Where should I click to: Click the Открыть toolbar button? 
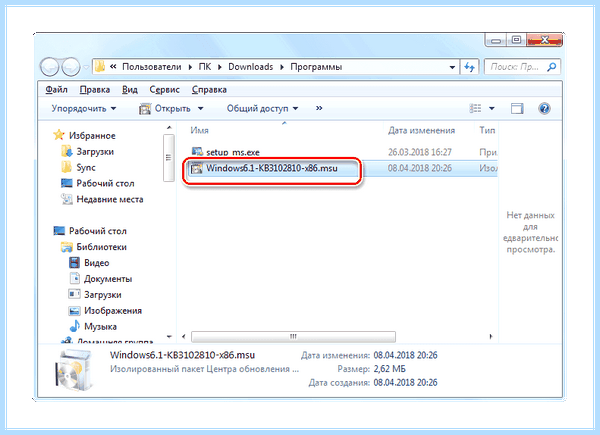tap(165, 109)
